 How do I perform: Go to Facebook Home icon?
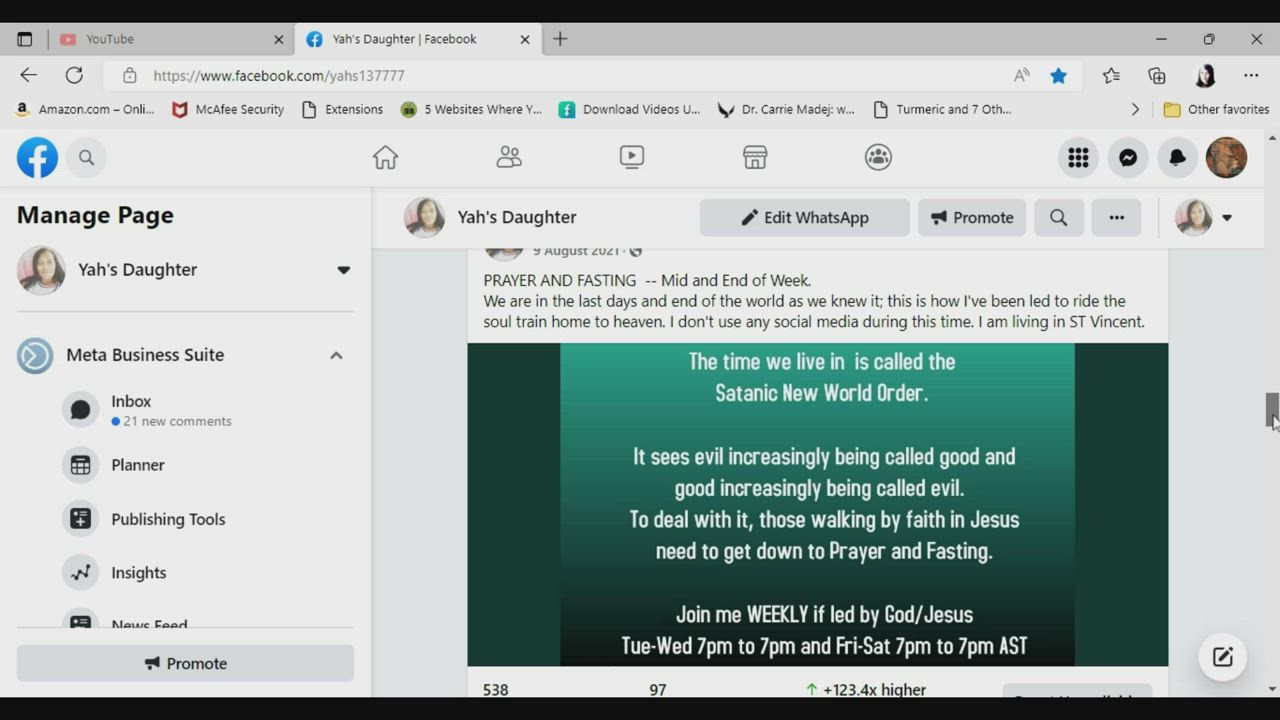(385, 157)
